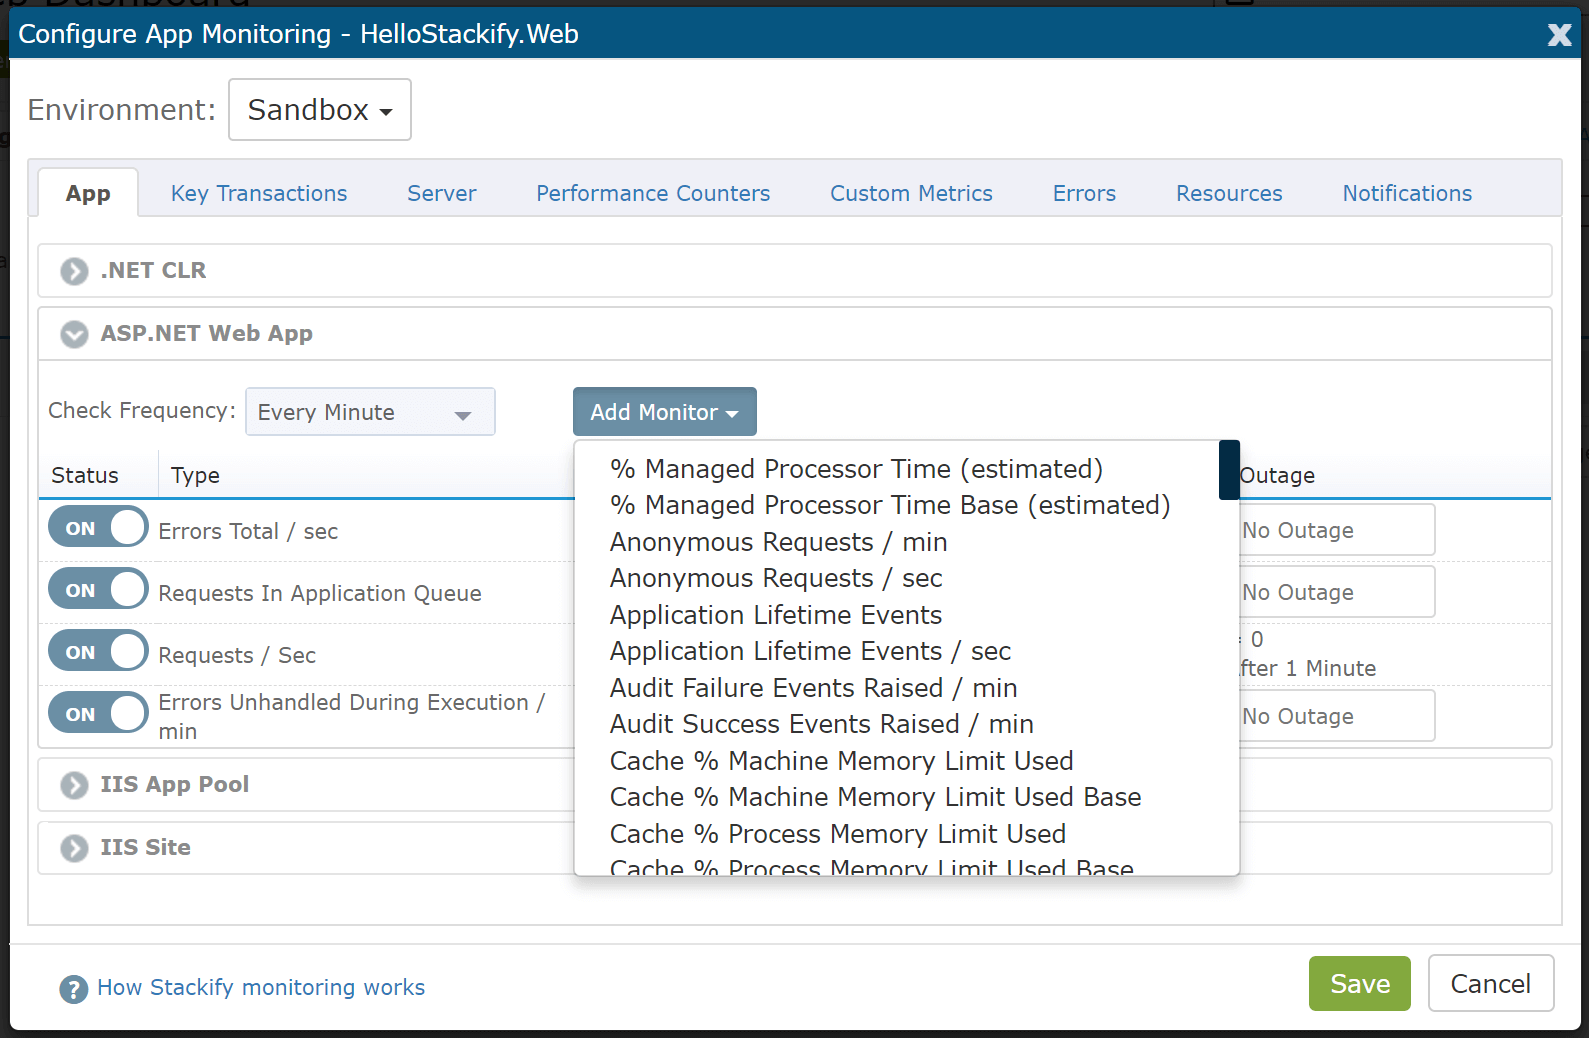Click the Status column header
Viewport: 1589px width, 1038px height.
(85, 476)
